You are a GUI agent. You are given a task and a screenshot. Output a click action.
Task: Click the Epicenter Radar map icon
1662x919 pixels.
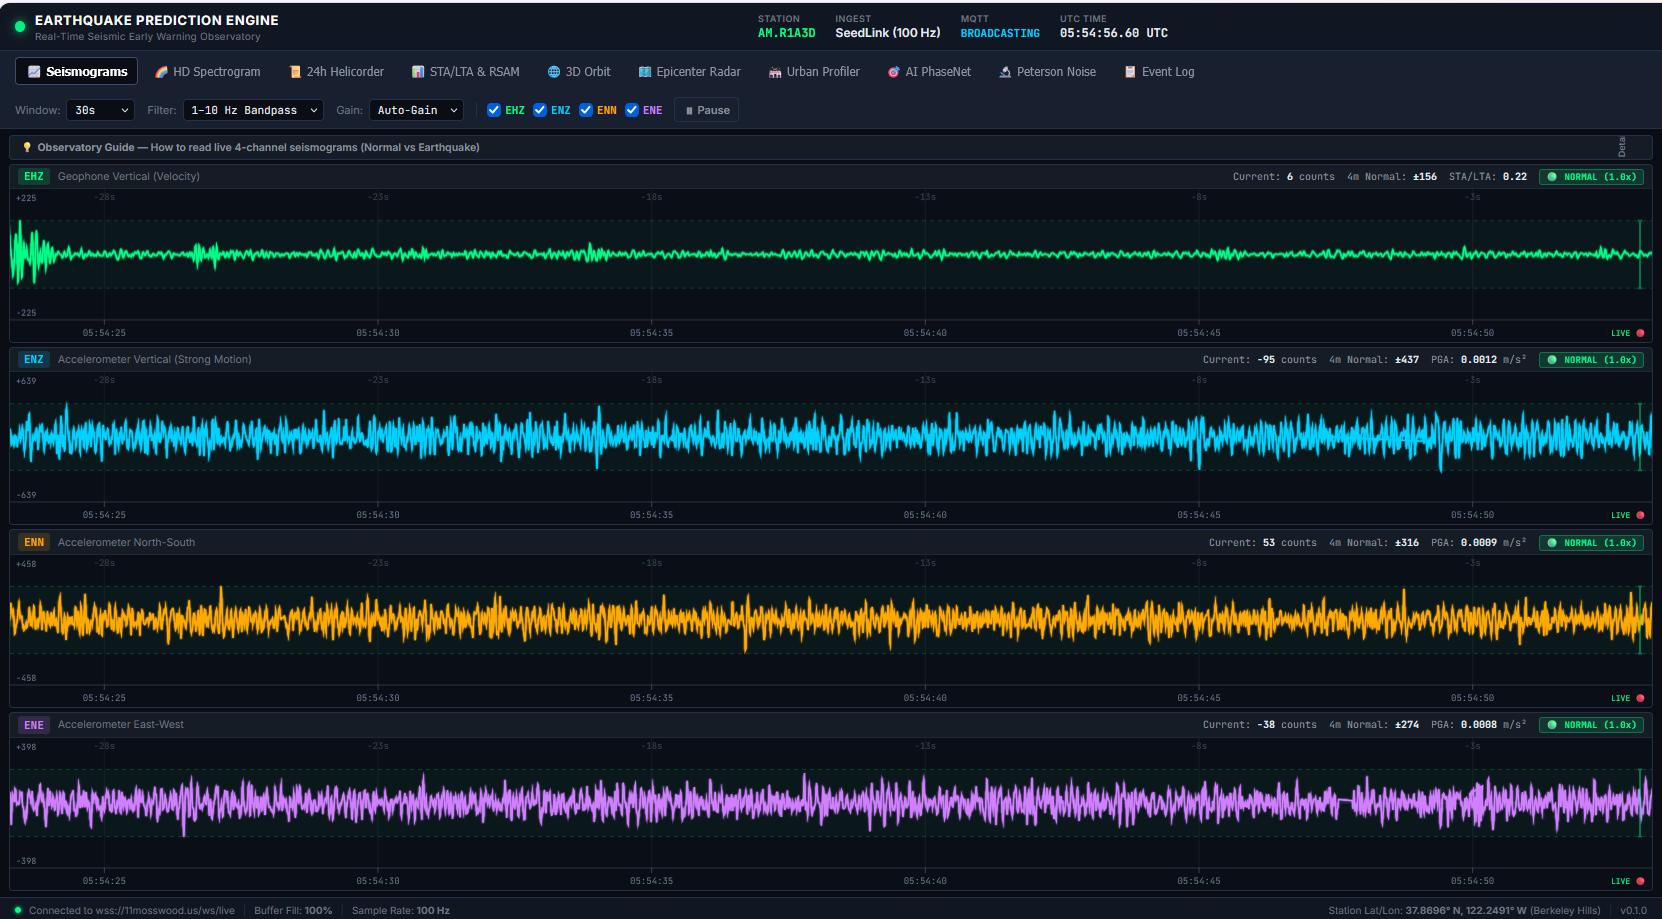[x=645, y=72]
